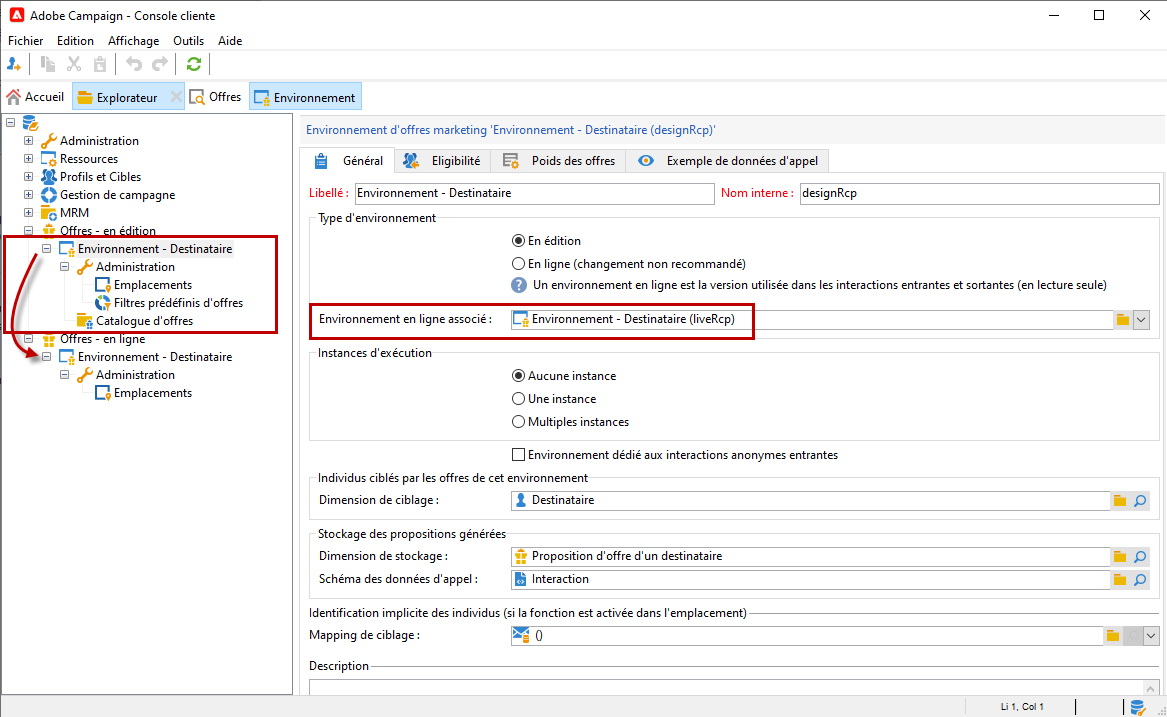The image size is (1167, 717).
Task: Select Emplacements under Offres - en ligne
Action: tap(153, 393)
